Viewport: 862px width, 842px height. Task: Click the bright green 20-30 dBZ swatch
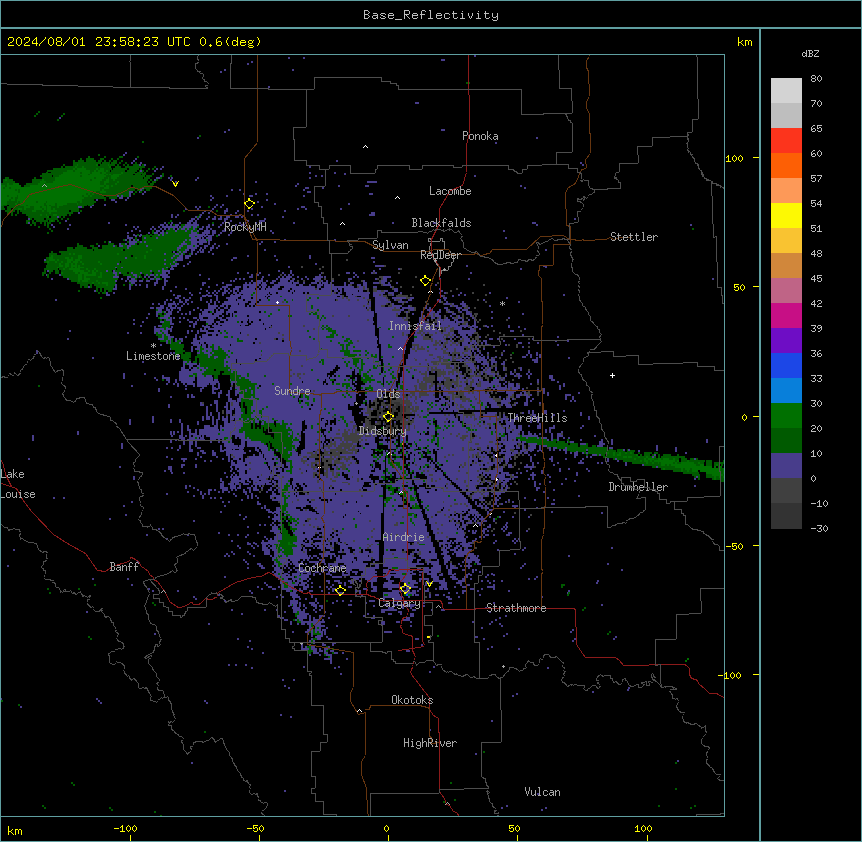click(786, 416)
